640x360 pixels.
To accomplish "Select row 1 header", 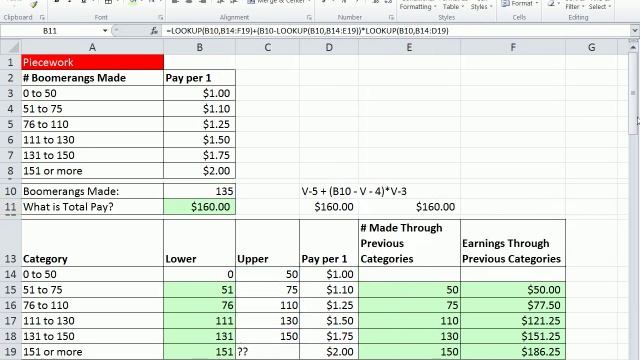I will click(10, 62).
